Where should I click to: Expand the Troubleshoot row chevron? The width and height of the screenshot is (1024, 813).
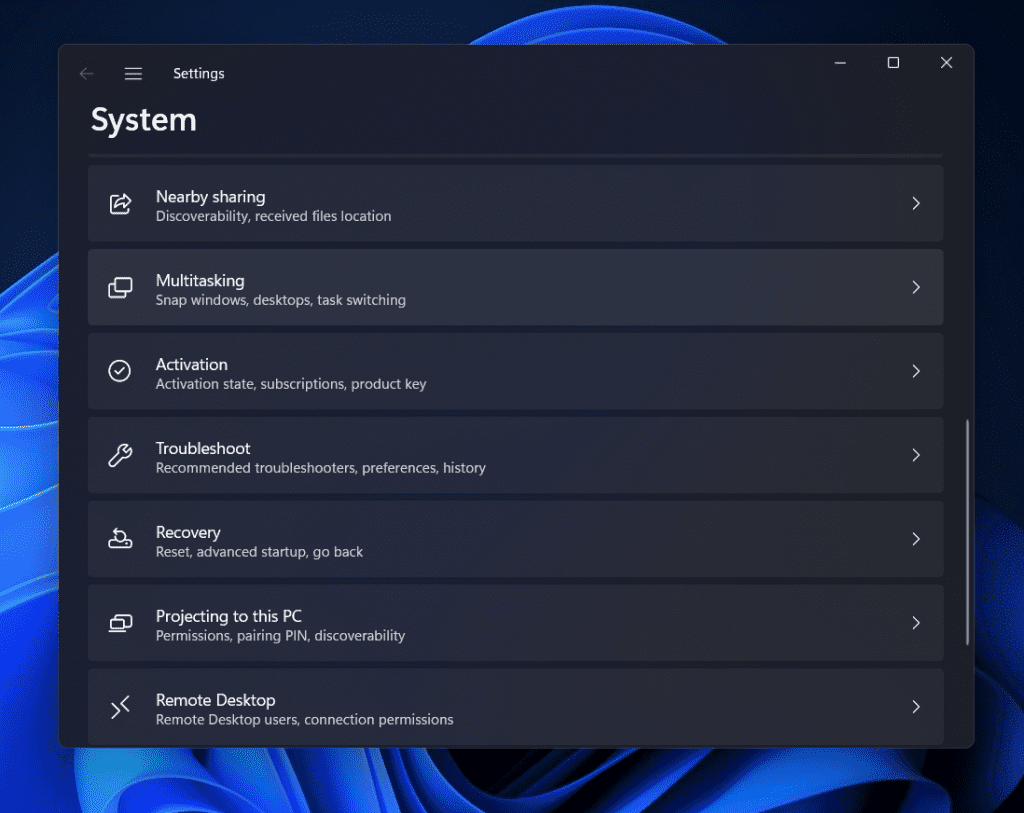click(916, 455)
